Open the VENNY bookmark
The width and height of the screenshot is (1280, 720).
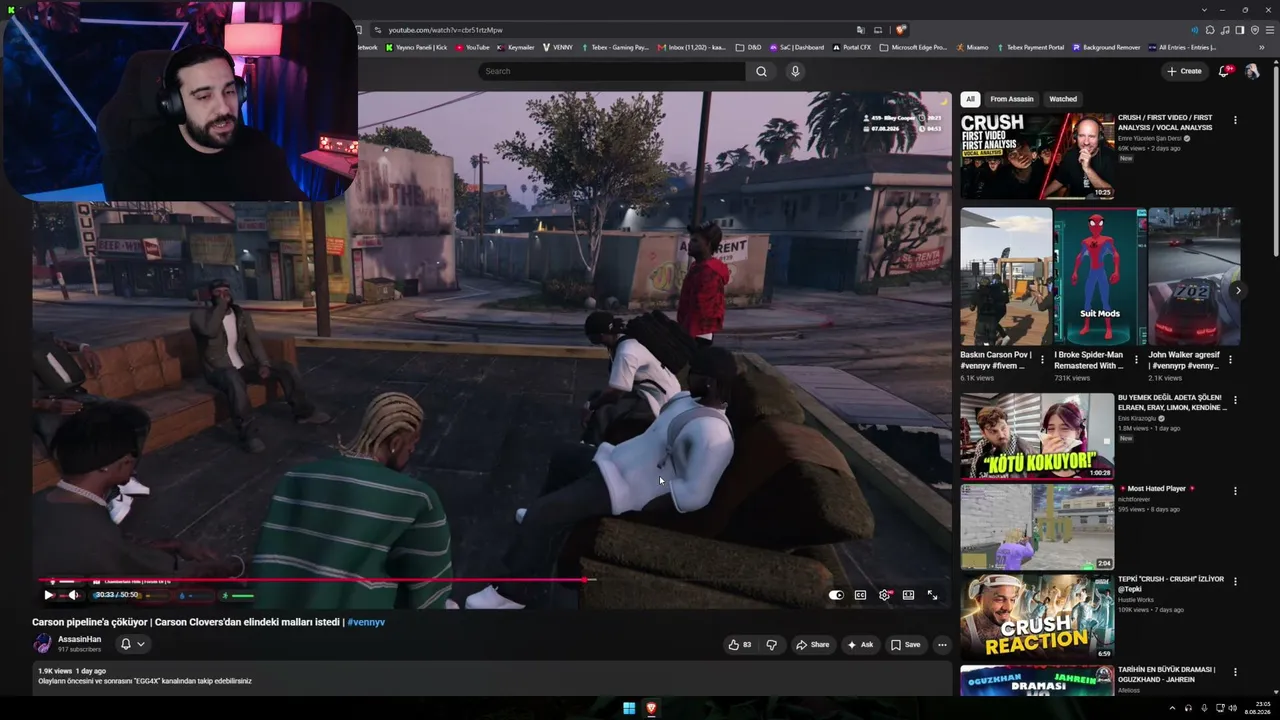(558, 47)
